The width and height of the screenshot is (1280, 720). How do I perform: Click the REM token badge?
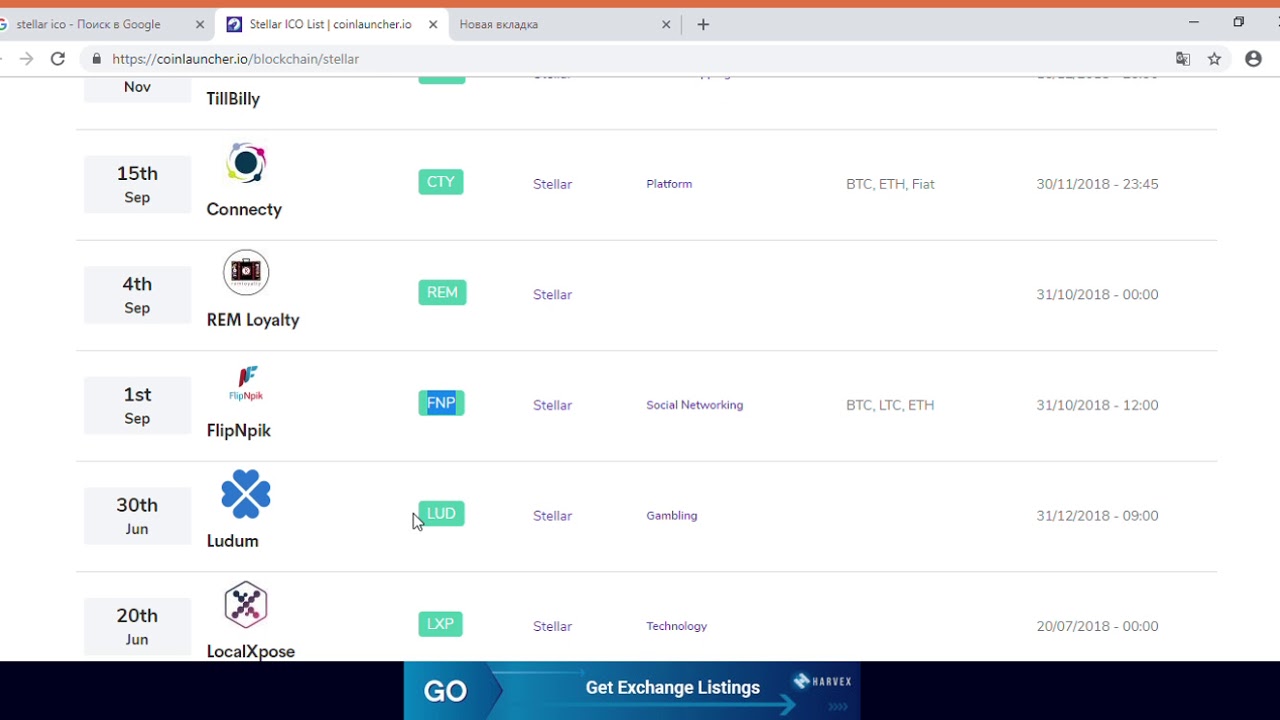point(442,292)
